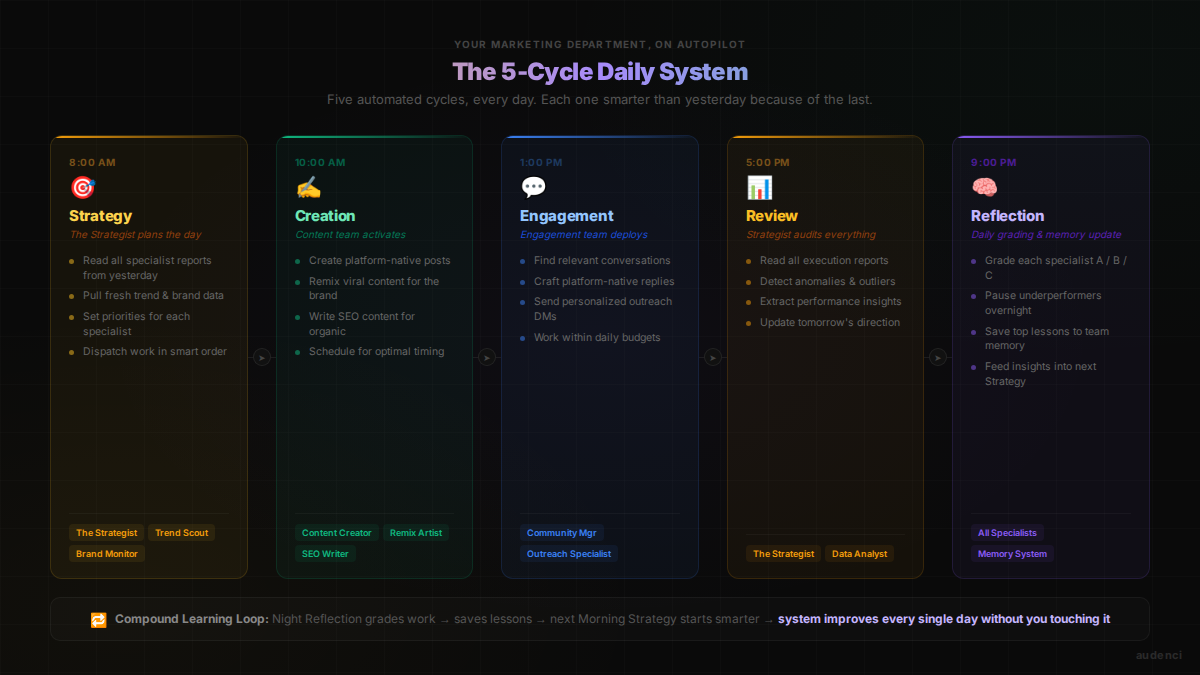1200x675 pixels.
Task: Click the arrow between Engagement and Review
Action: (x=713, y=357)
